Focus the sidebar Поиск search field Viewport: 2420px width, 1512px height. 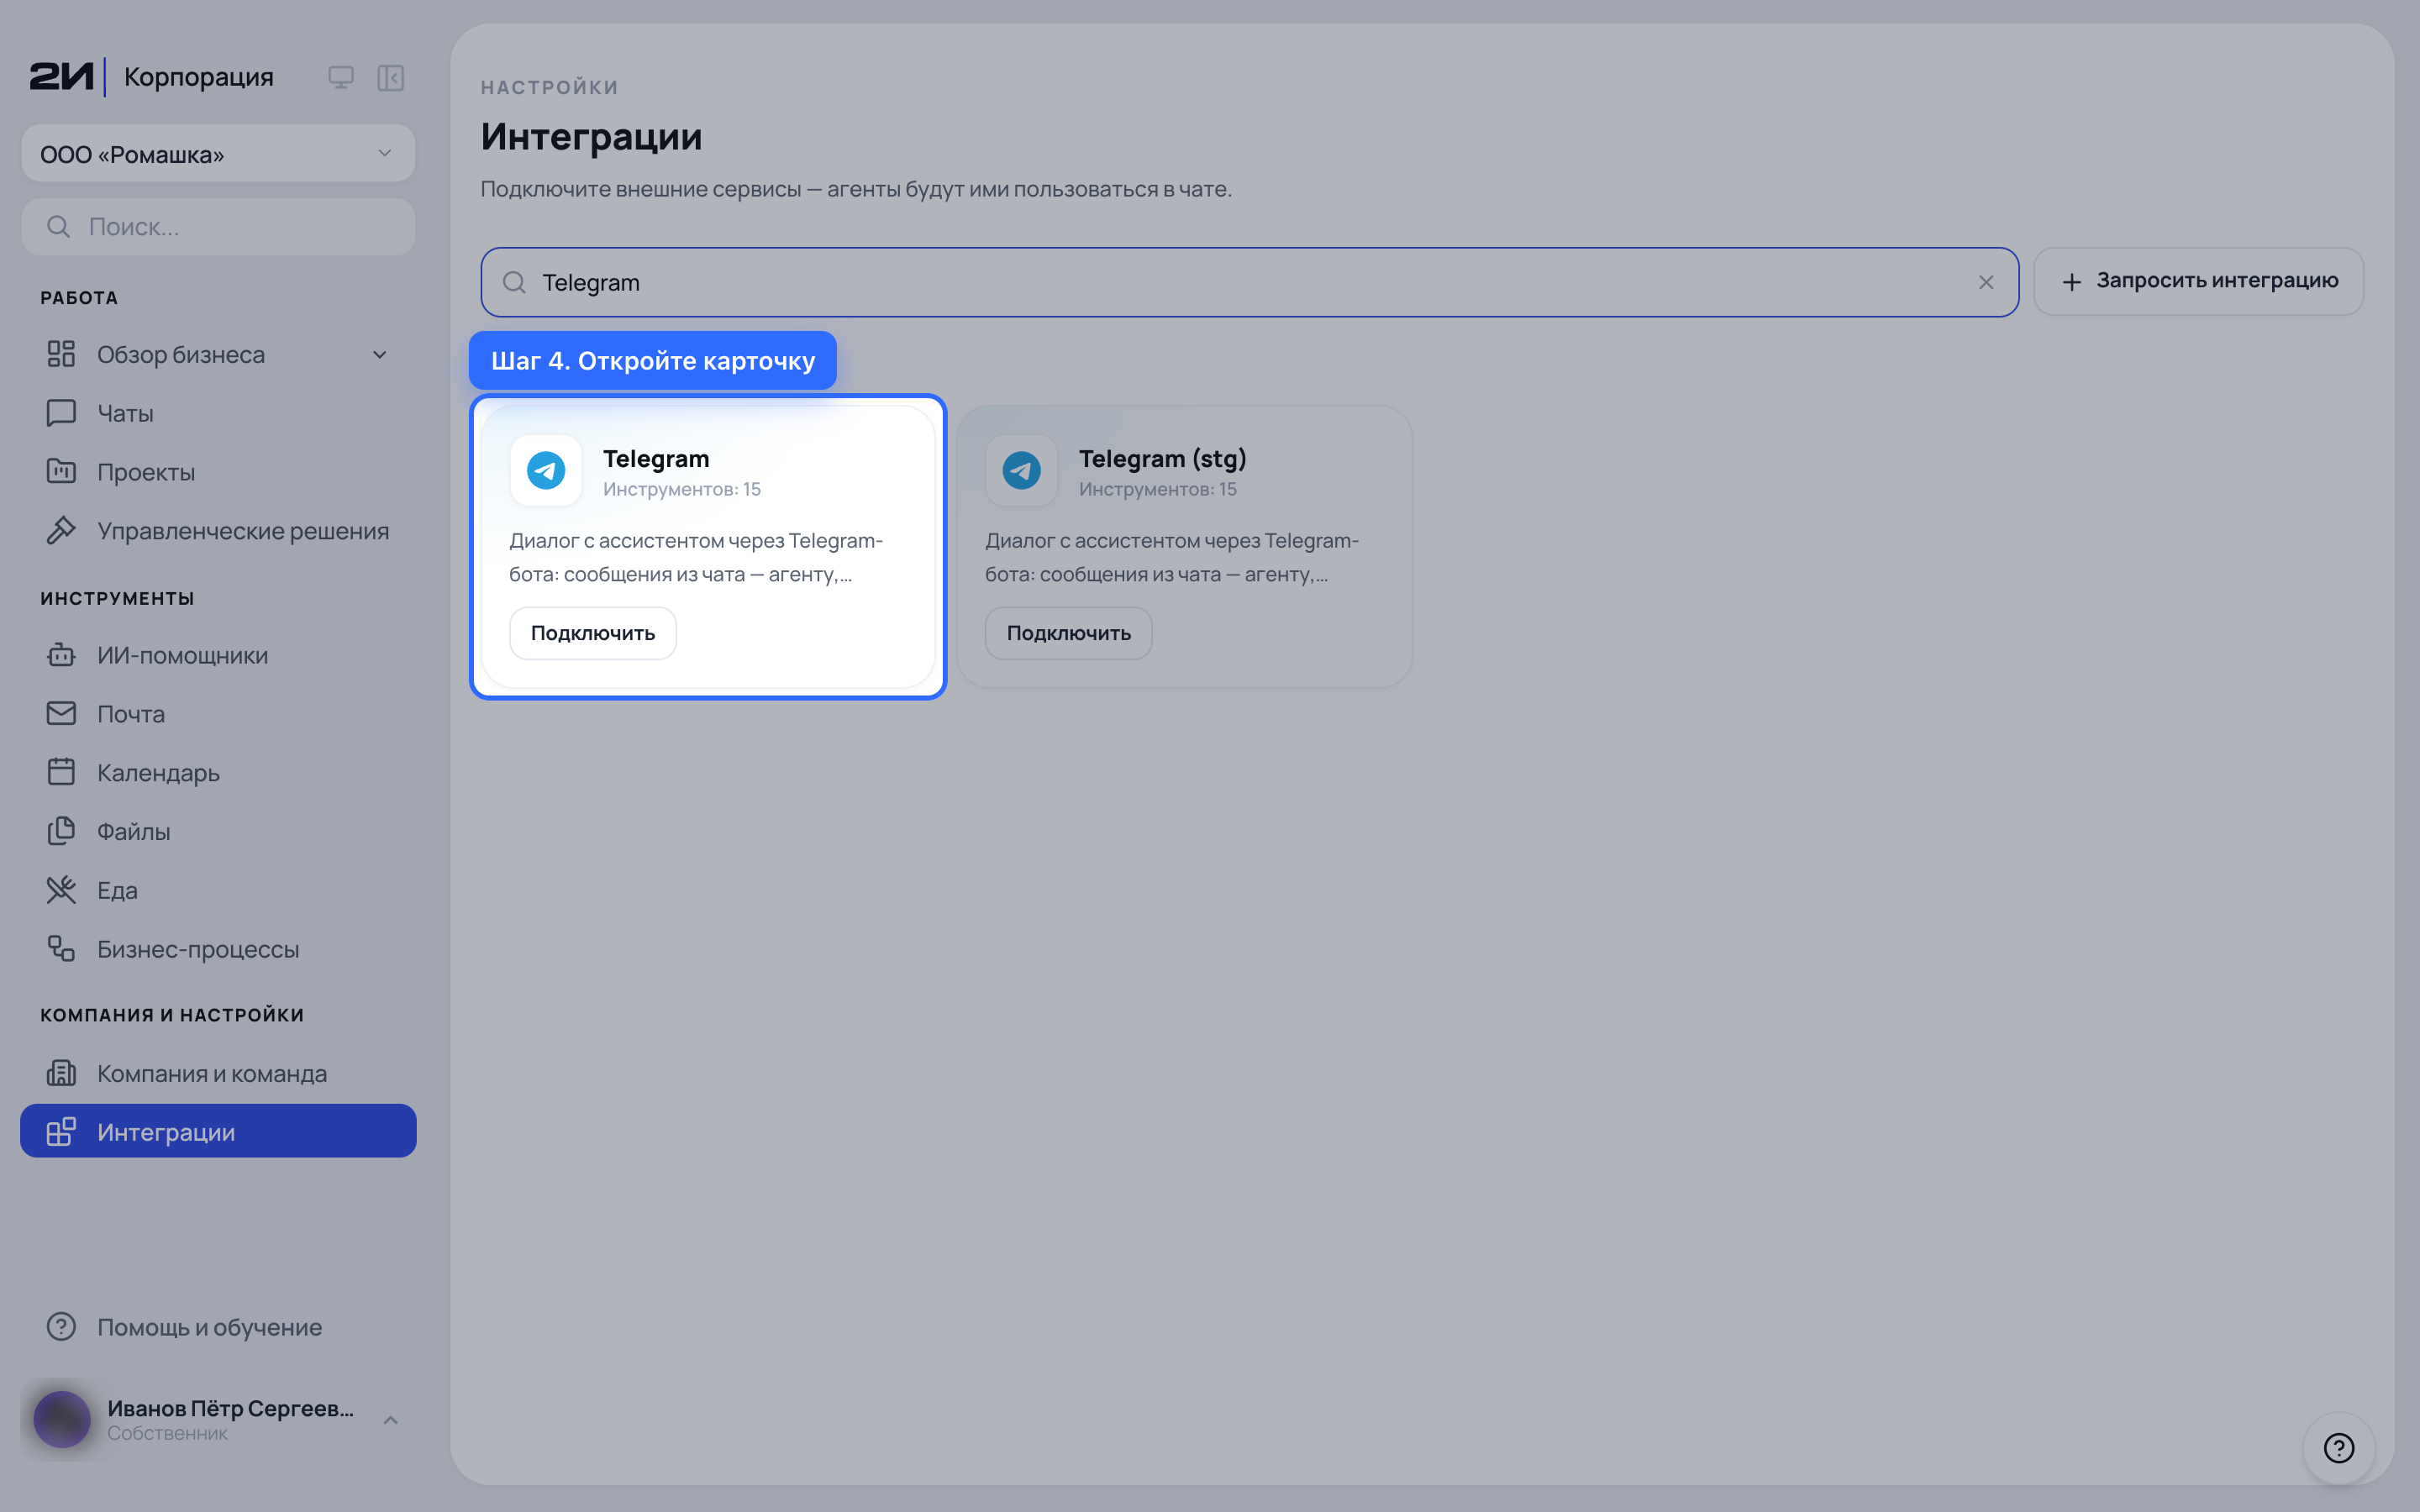(x=218, y=227)
